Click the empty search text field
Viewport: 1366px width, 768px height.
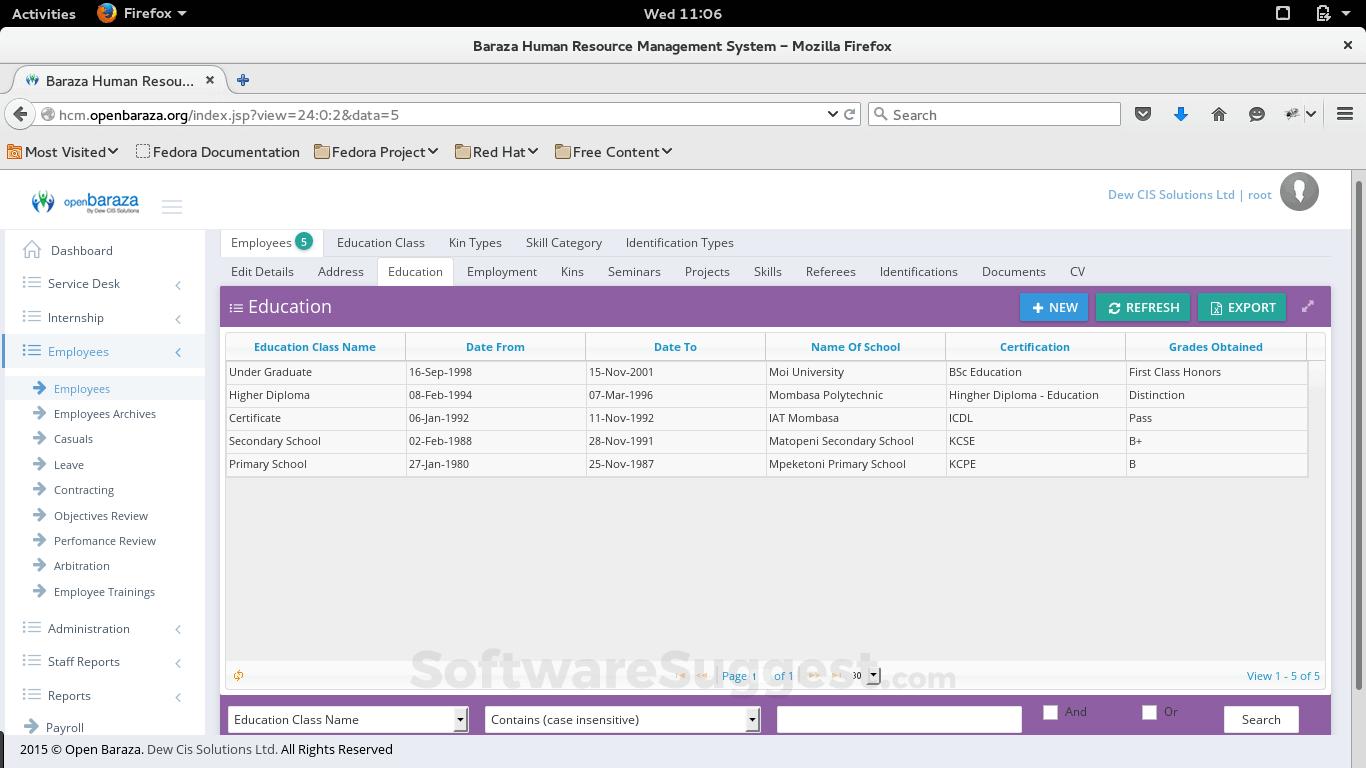tap(897, 719)
